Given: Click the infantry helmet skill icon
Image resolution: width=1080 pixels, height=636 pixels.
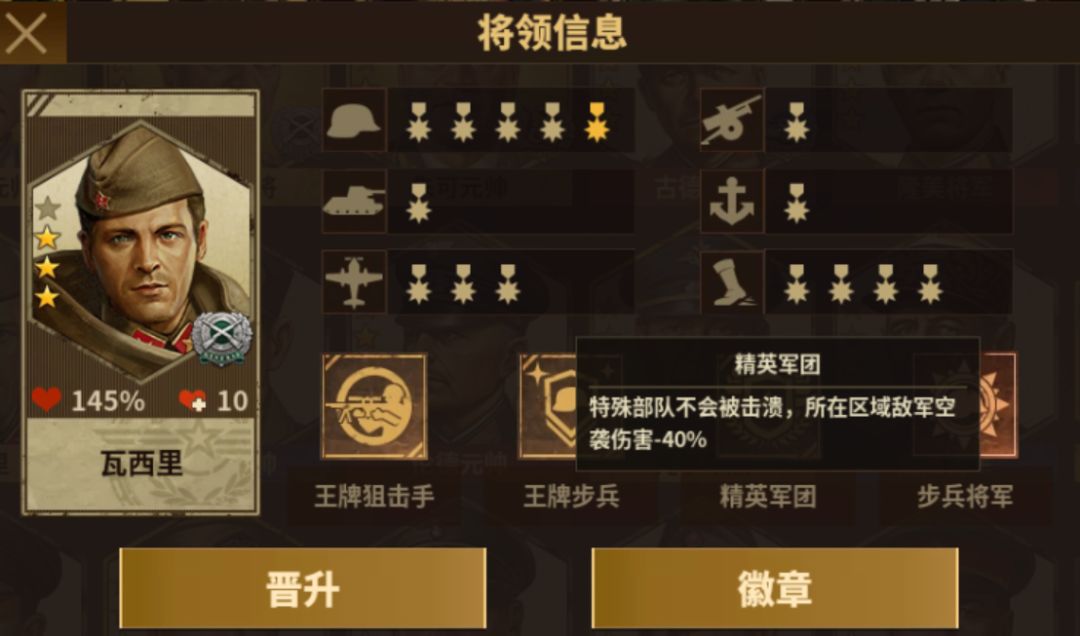Looking at the screenshot, I should tap(354, 121).
